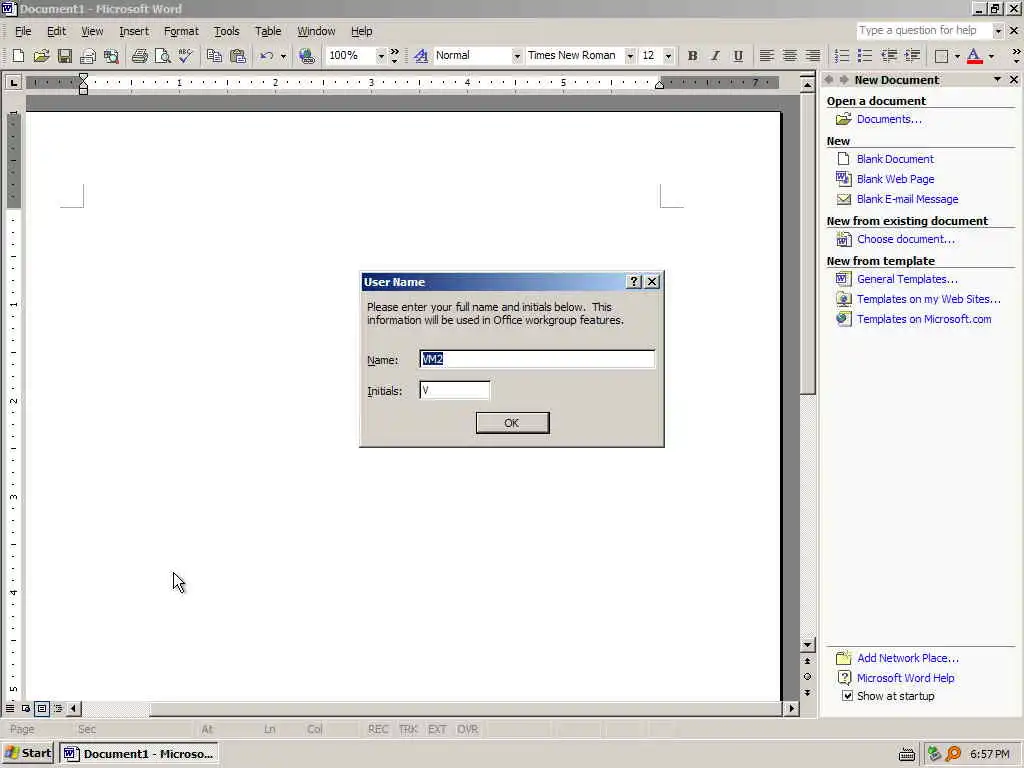Click the Templates on Microsoft.com link
This screenshot has height=768, width=1024.
924,319
